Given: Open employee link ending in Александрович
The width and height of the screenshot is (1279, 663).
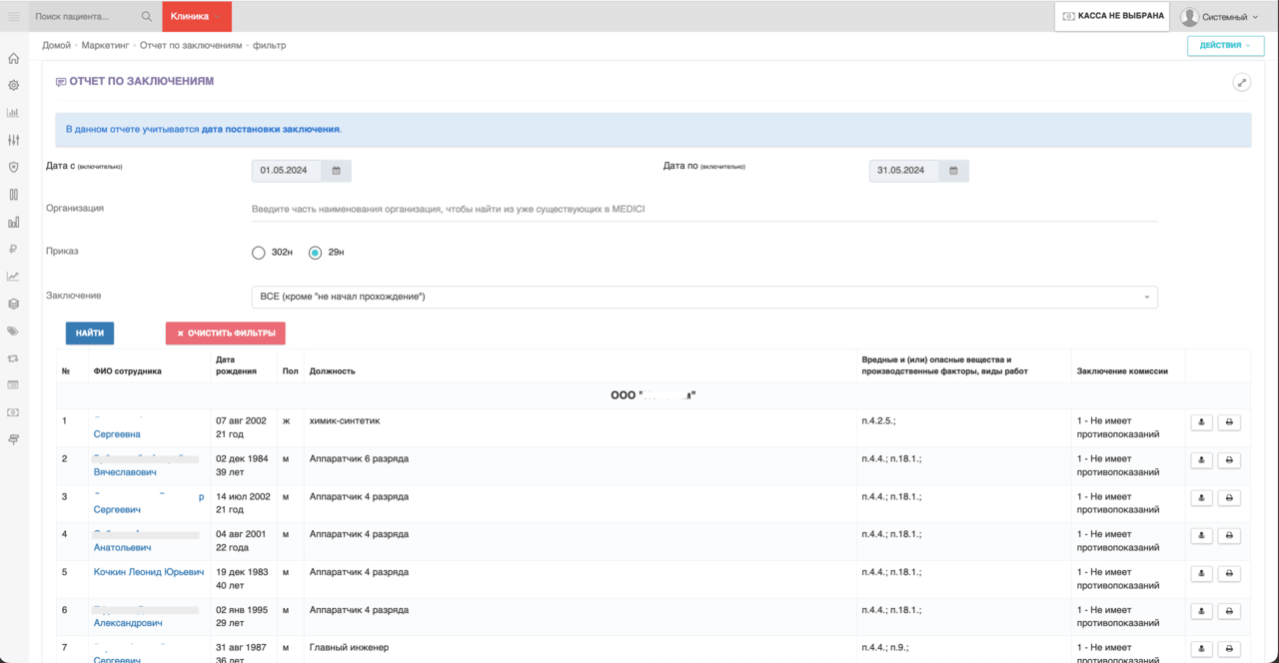Looking at the screenshot, I should [x=128, y=623].
